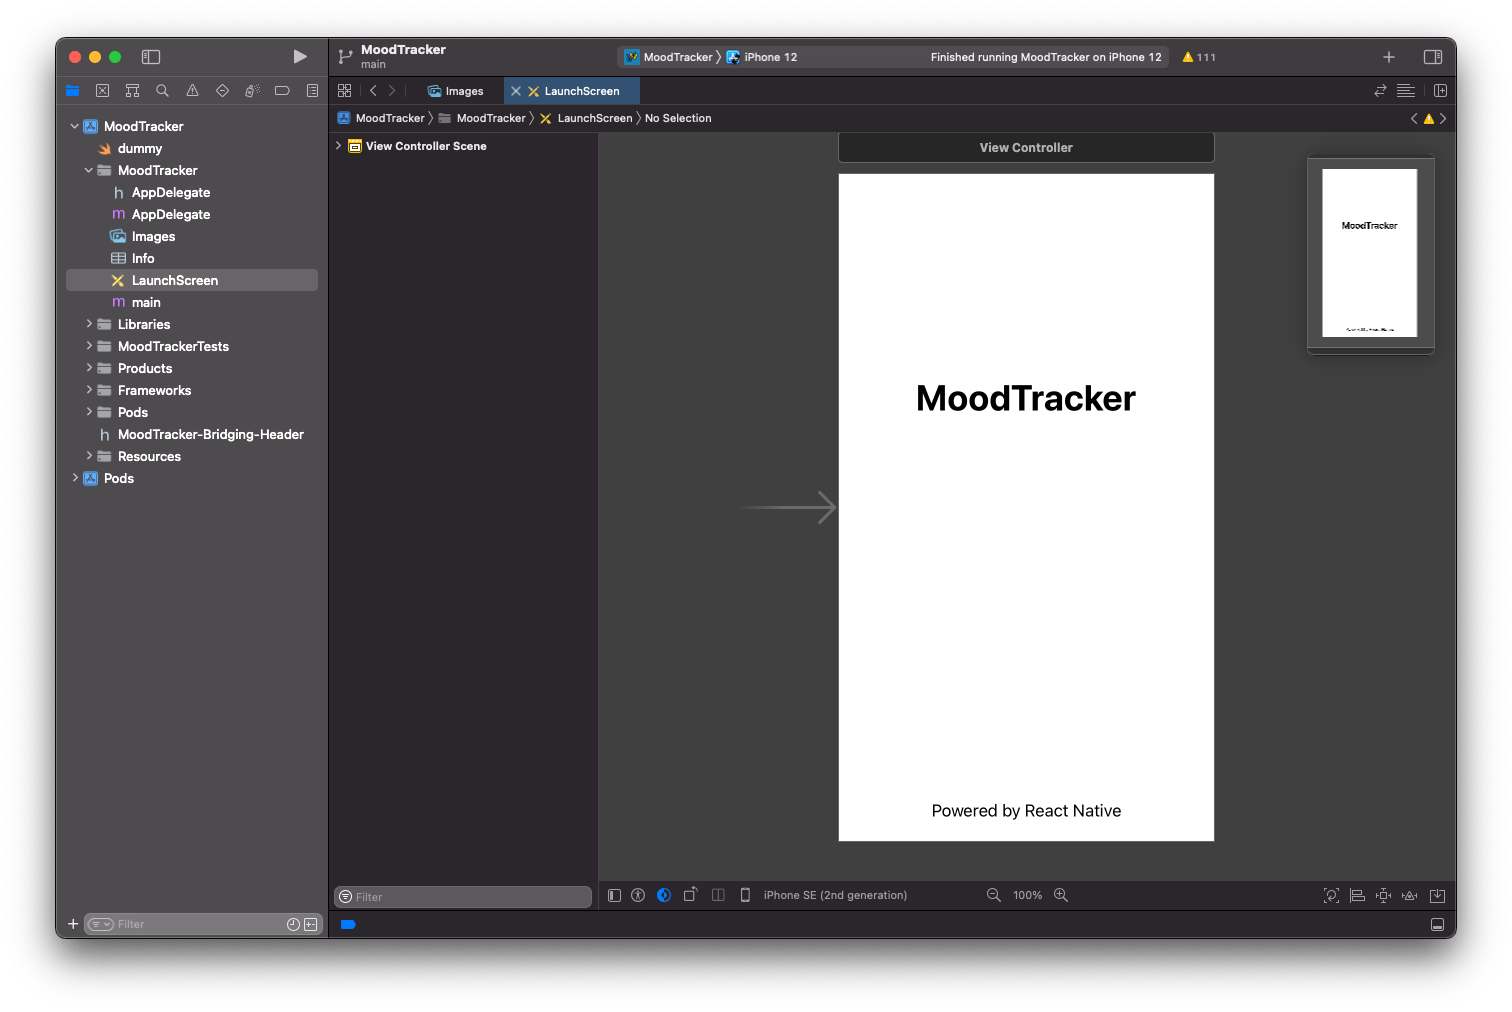Show the Issue navigator warnings
The image size is (1512, 1012).
click(x=192, y=90)
